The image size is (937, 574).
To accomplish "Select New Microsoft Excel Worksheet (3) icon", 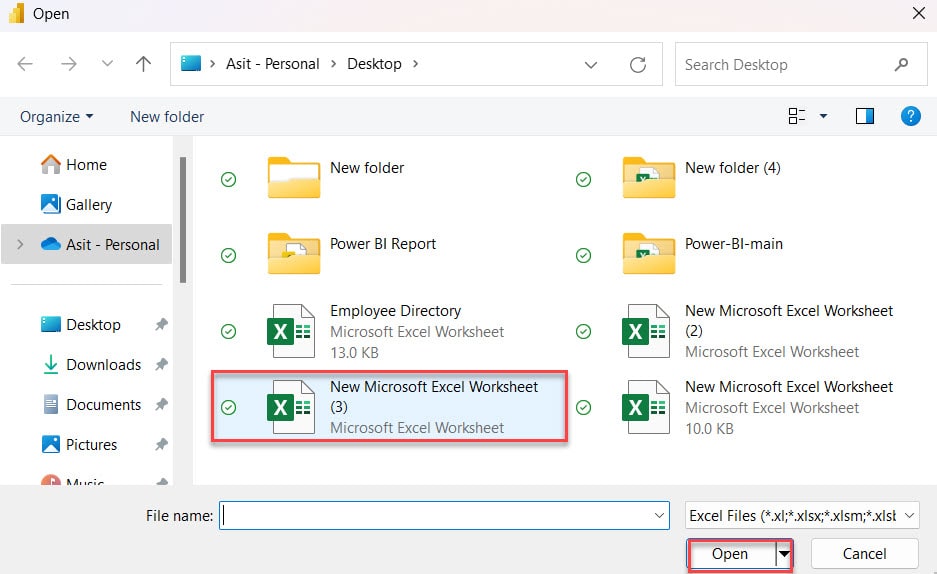I will tap(290, 407).
